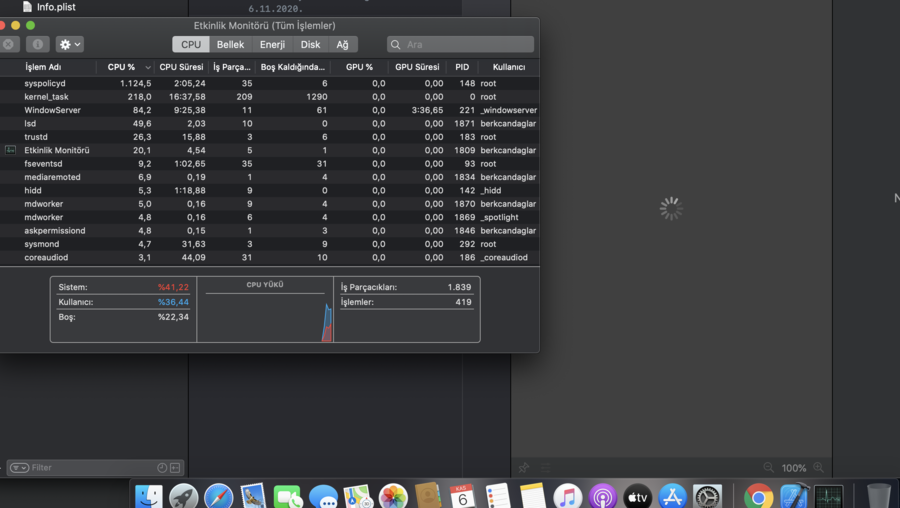The width and height of the screenshot is (900, 508).
Task: Click the inspect process info button
Action: coord(38,44)
